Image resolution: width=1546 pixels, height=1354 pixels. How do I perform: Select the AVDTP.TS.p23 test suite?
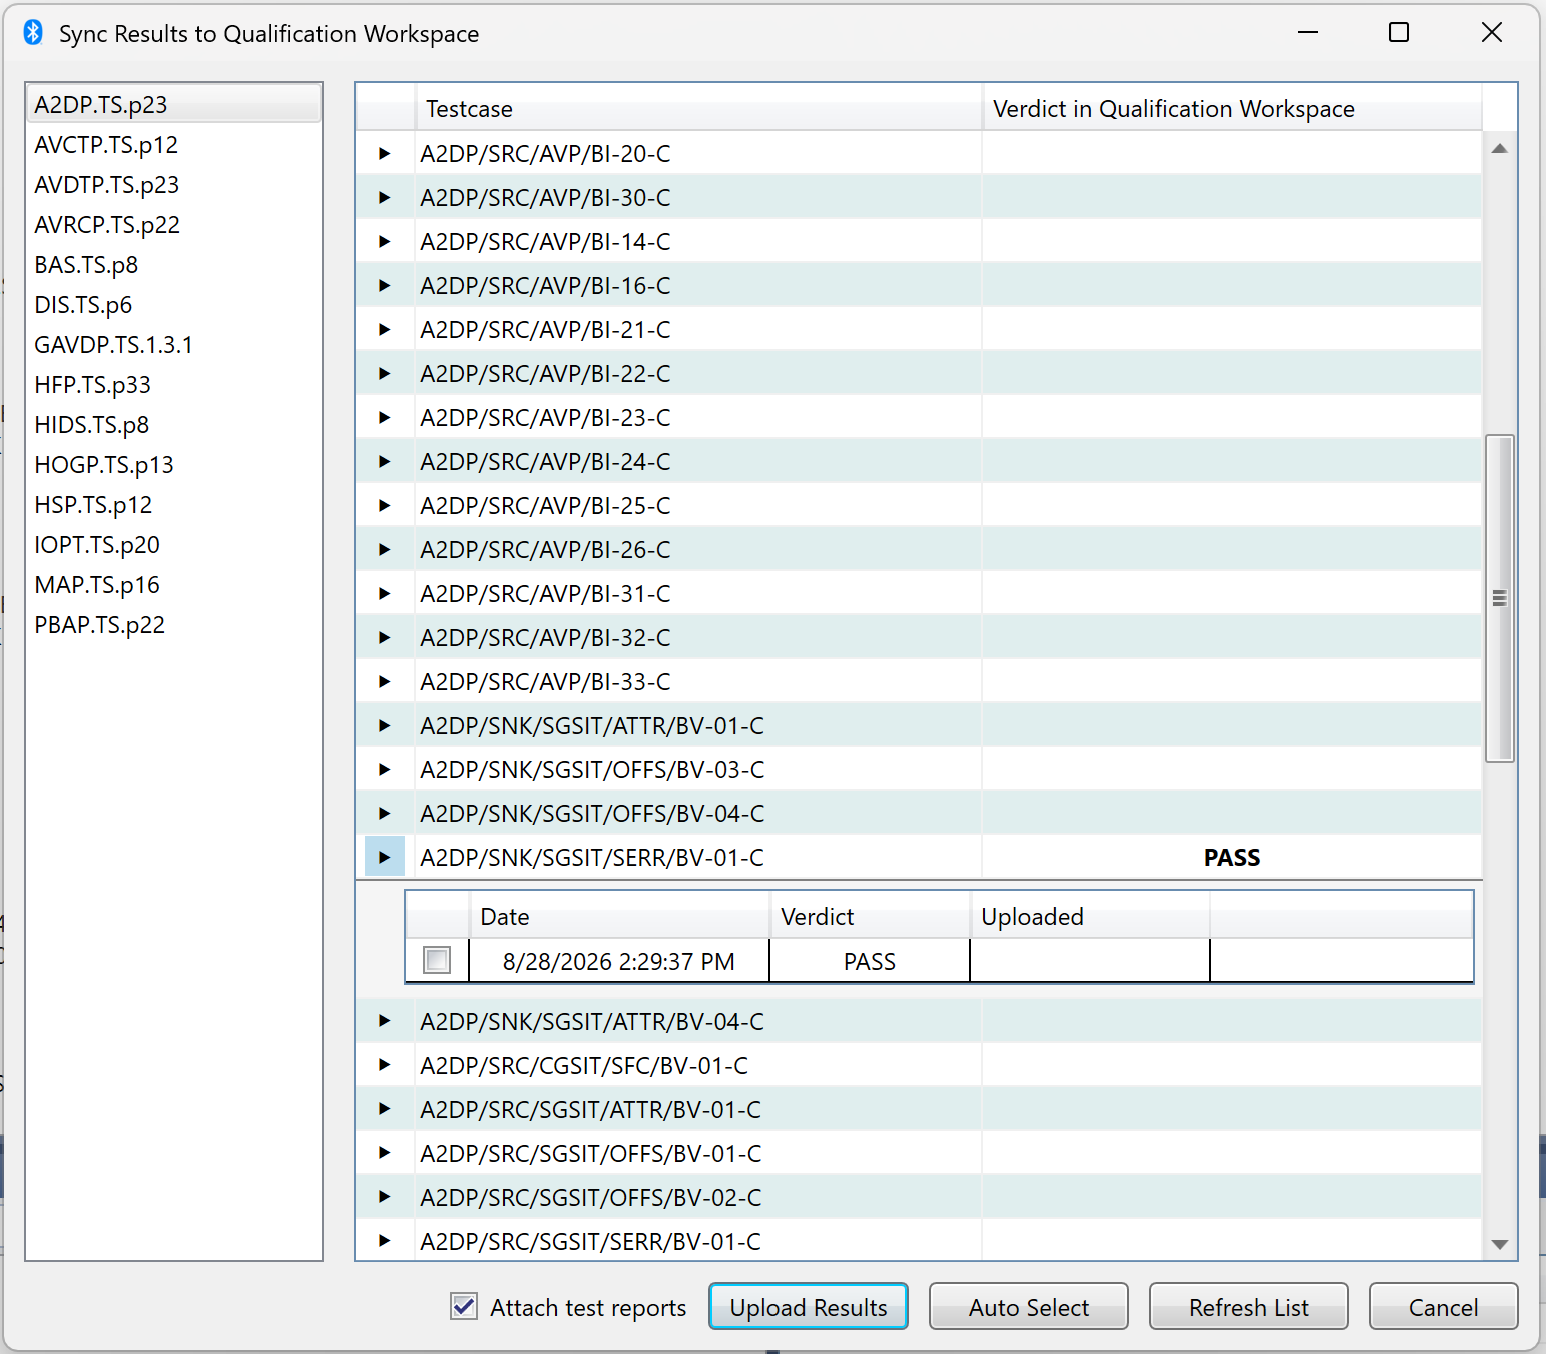(x=174, y=185)
